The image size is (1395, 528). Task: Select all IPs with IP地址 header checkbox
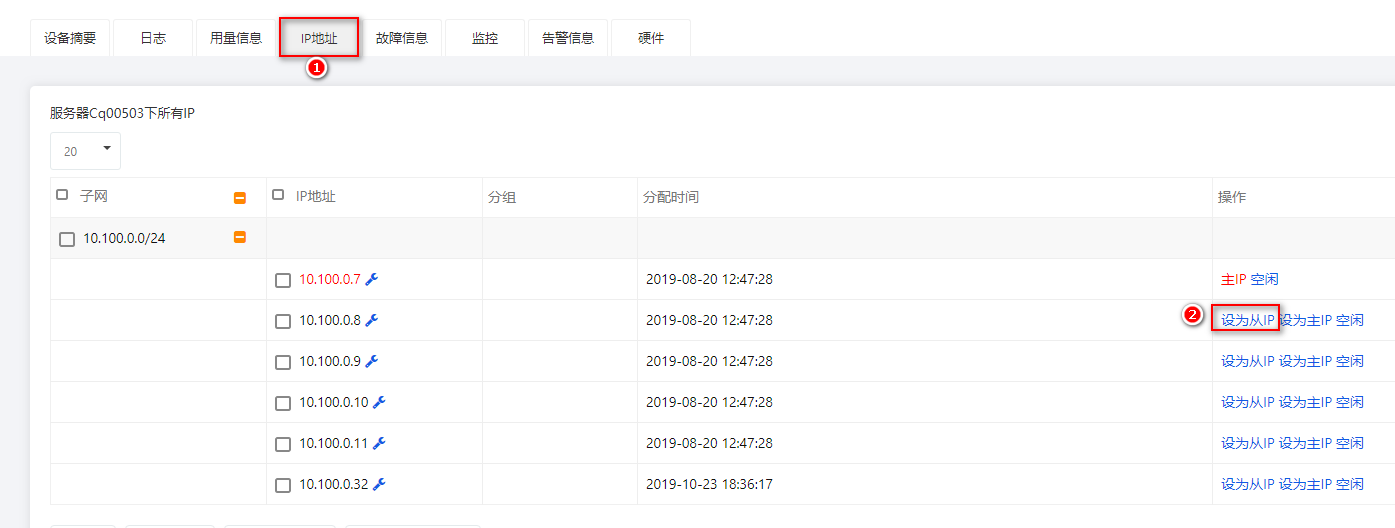point(278,195)
